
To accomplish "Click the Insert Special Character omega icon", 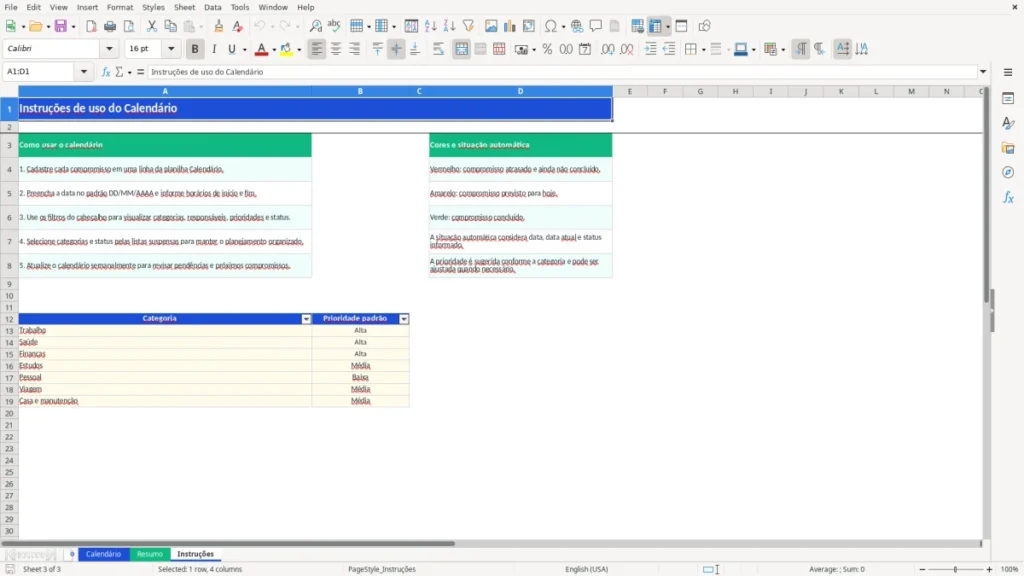I will click(x=551, y=26).
